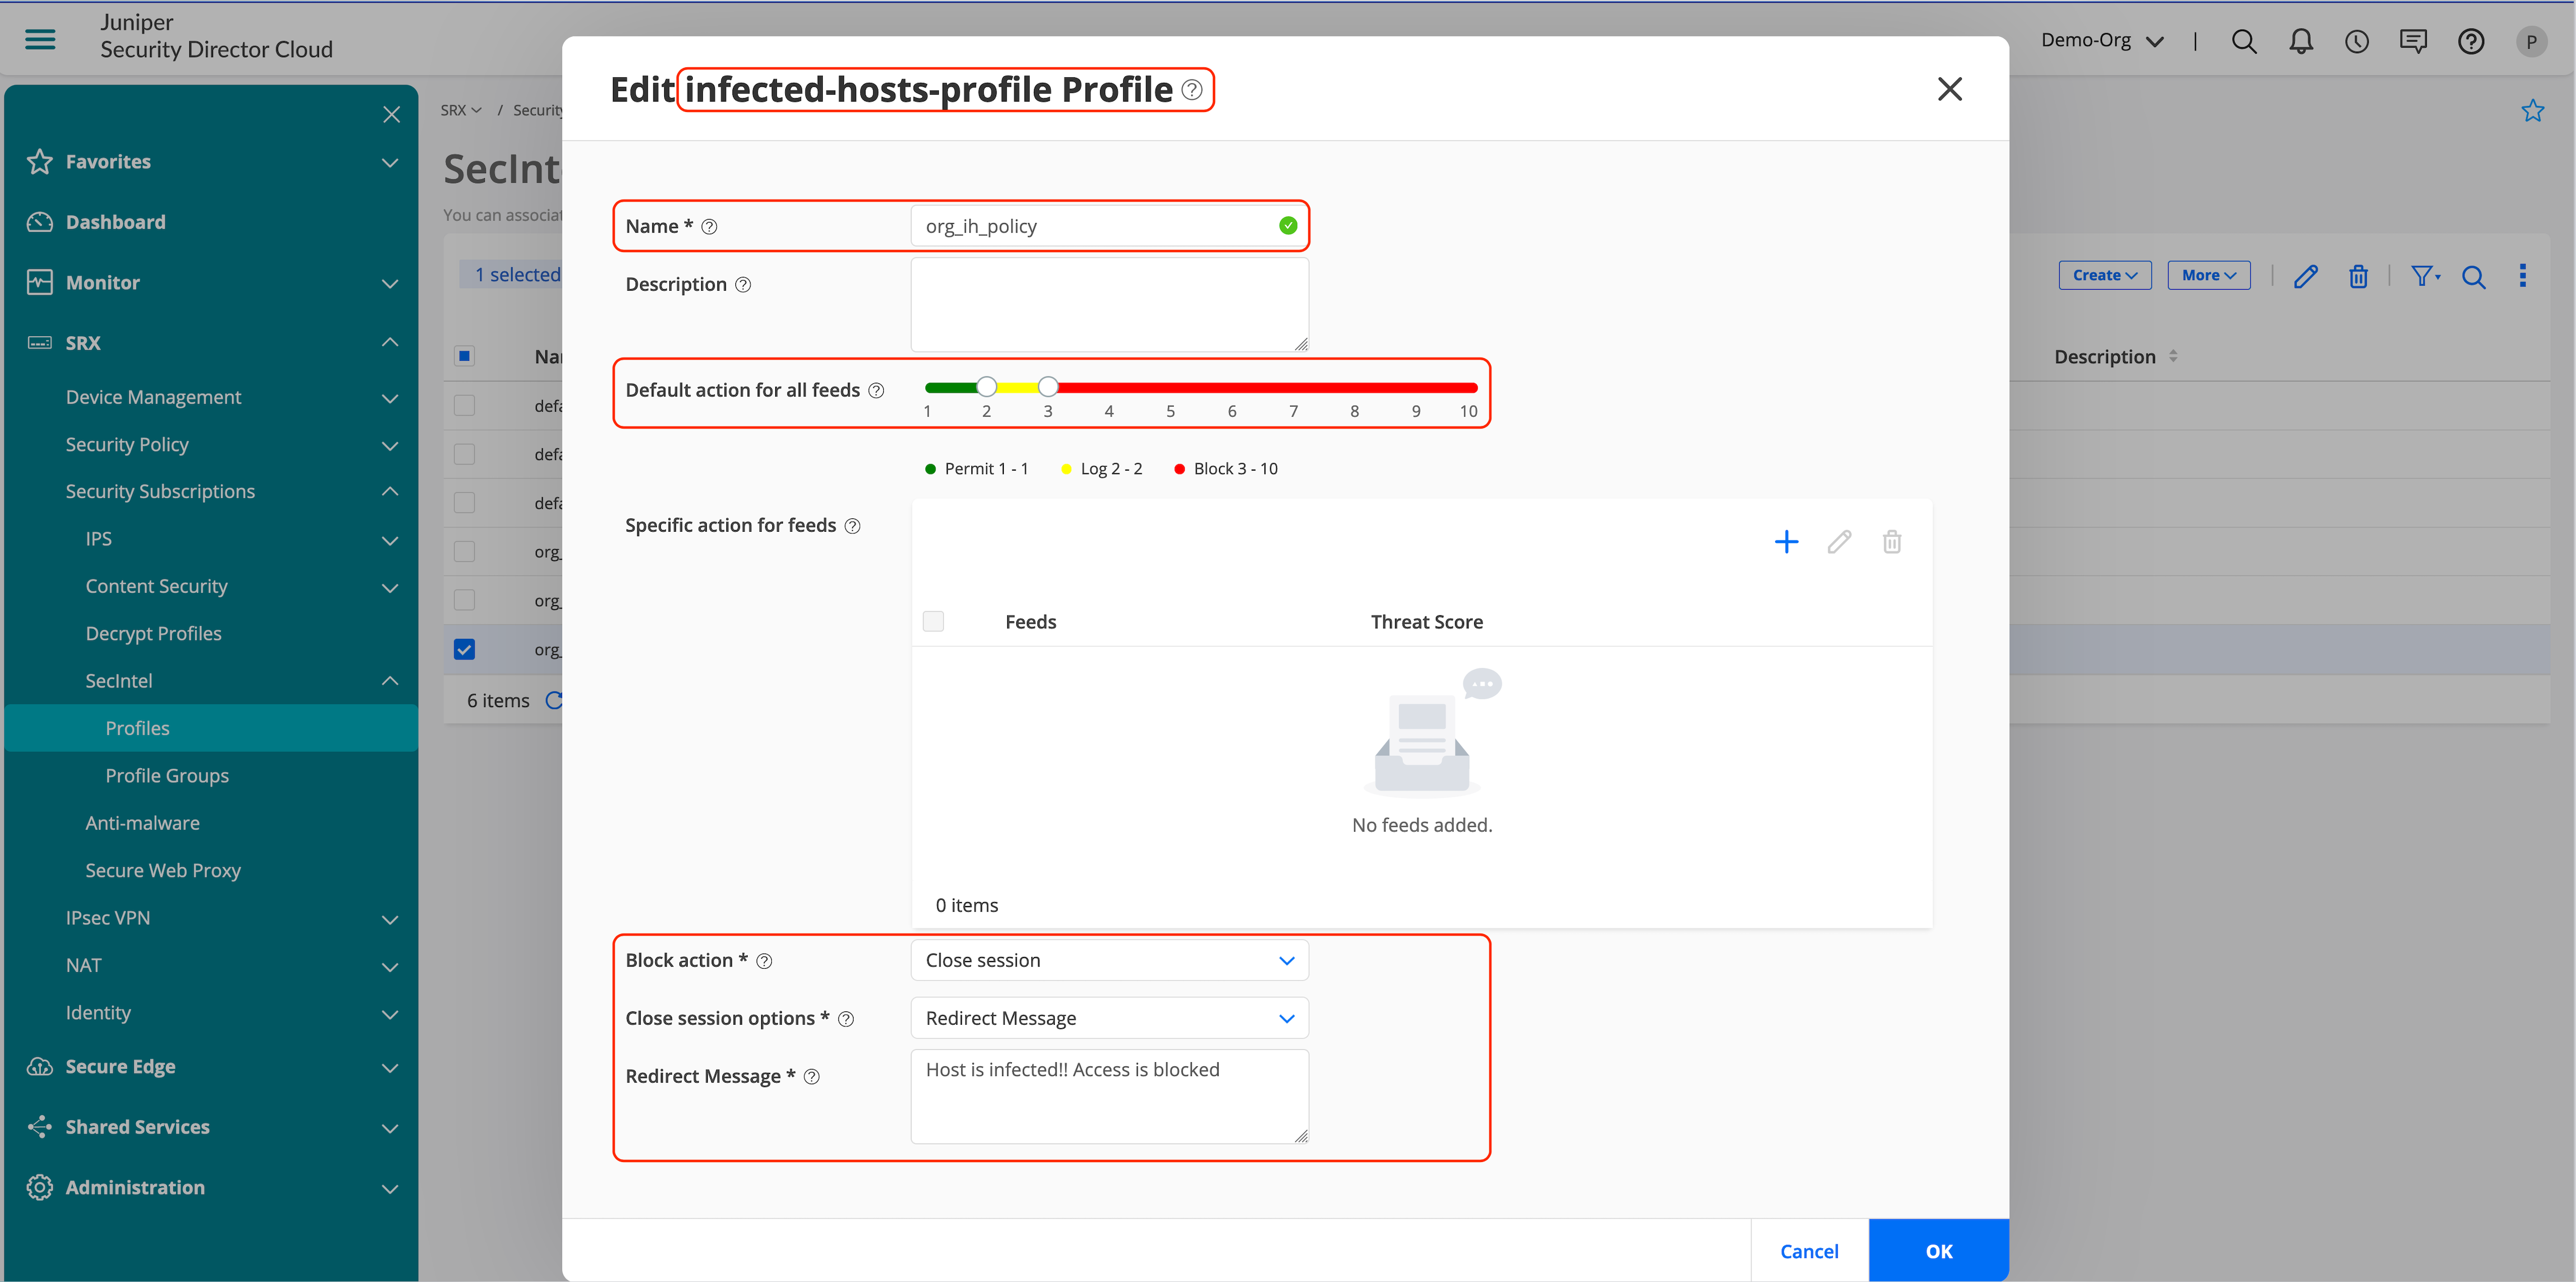Toggle the select-all checkbox in table header
The width and height of the screenshot is (2576, 1282).
click(464, 356)
